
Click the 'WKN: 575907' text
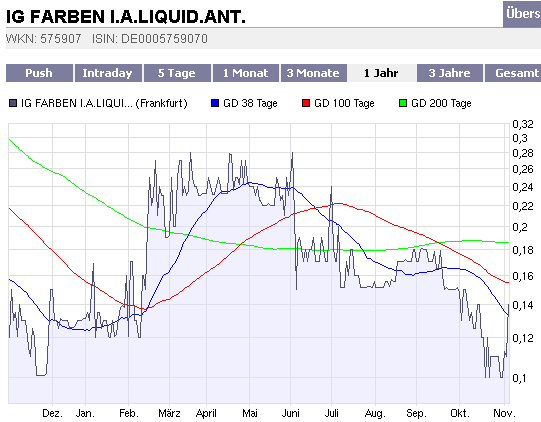(43, 39)
